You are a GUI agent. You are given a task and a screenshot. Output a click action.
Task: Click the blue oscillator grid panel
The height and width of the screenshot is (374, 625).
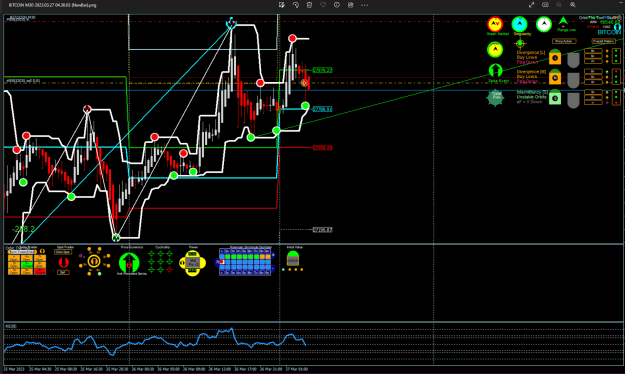(x=245, y=262)
